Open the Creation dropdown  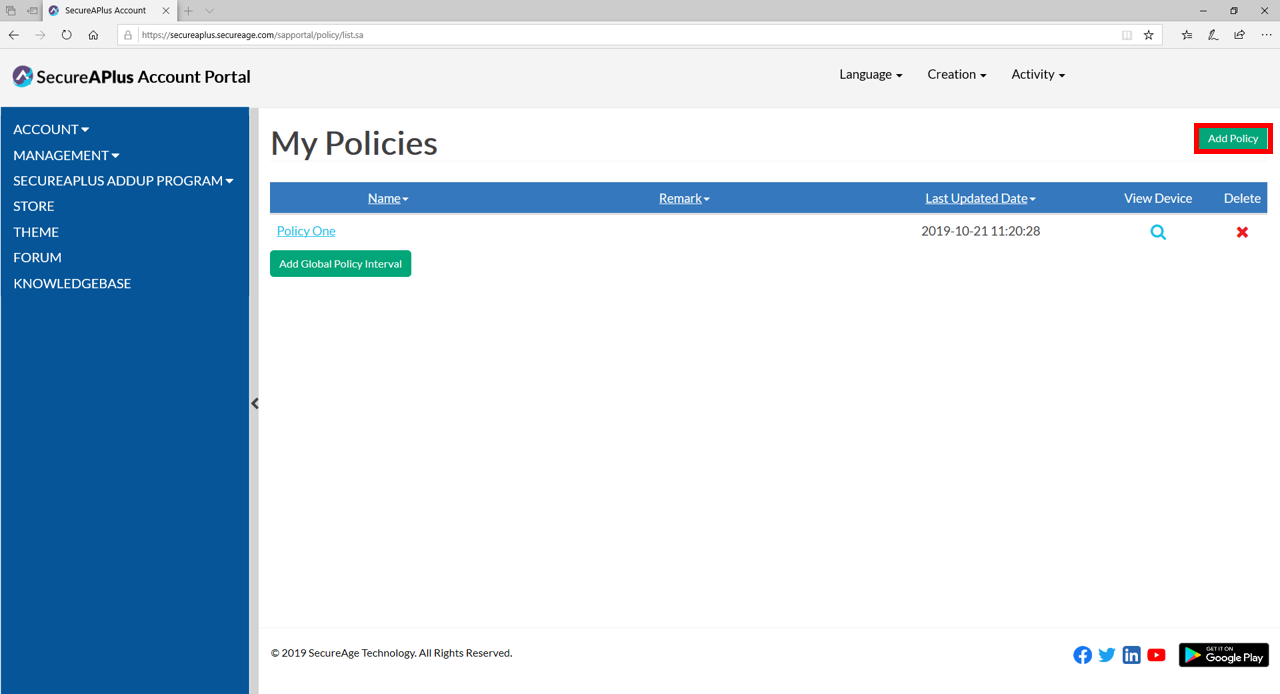[956, 74]
